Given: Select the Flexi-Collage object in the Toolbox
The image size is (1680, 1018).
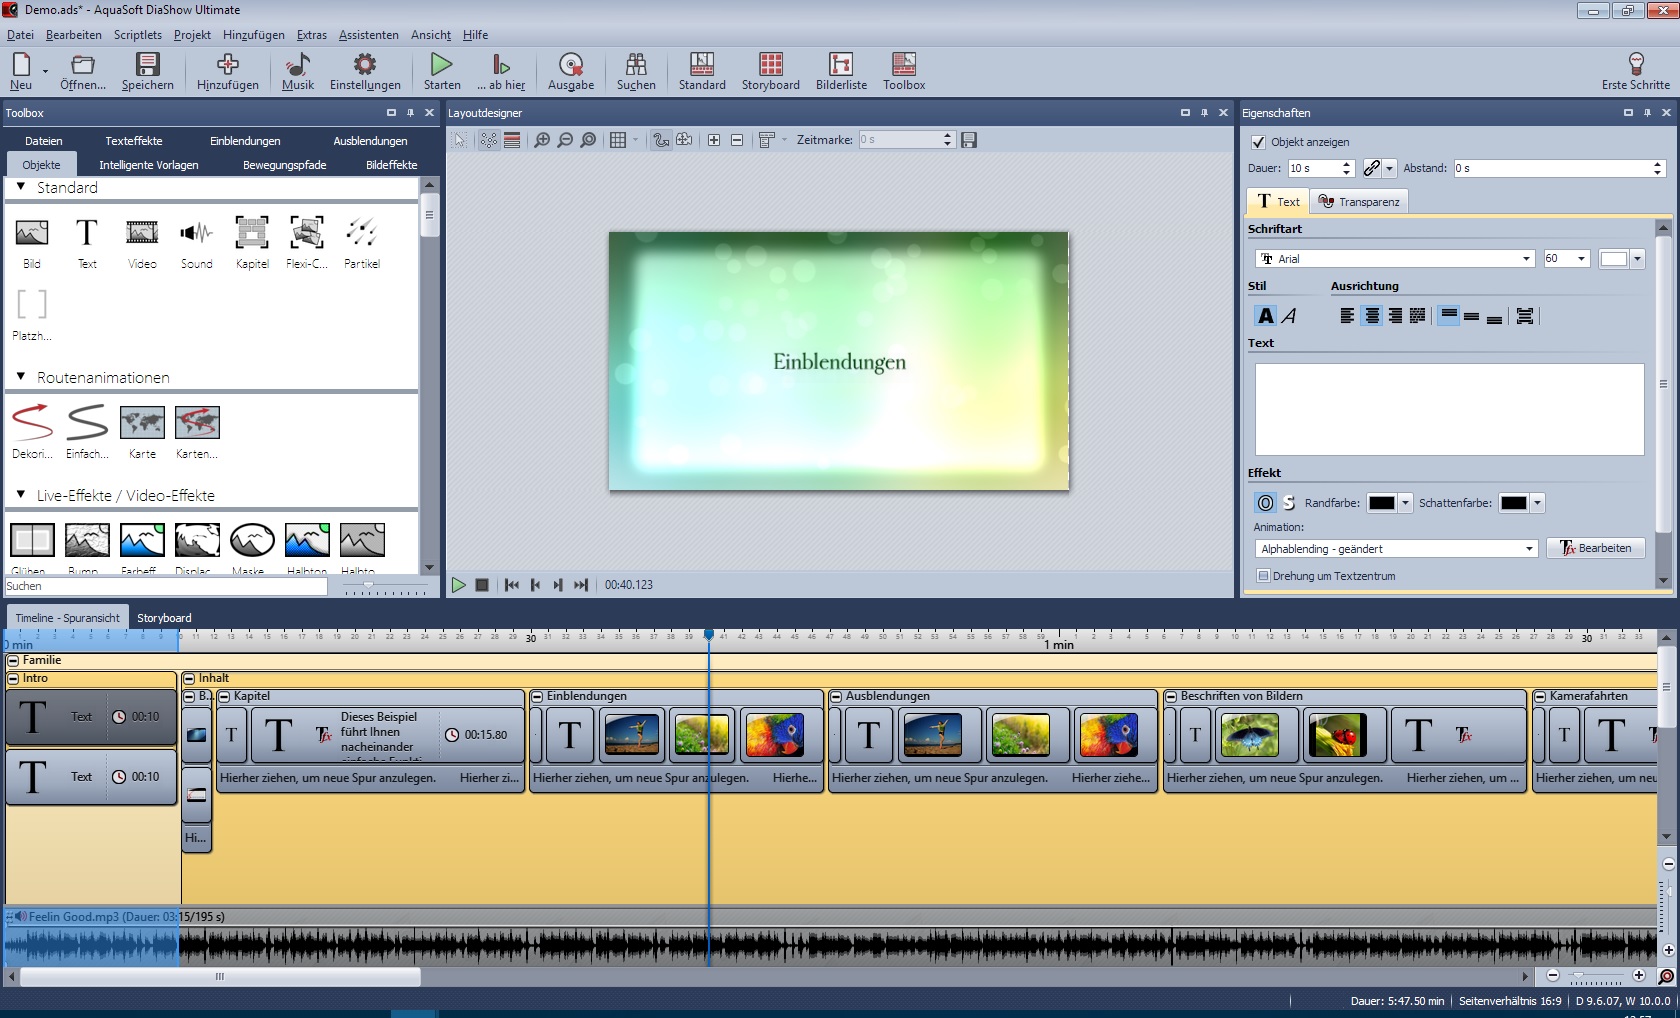Looking at the screenshot, I should [x=306, y=242].
